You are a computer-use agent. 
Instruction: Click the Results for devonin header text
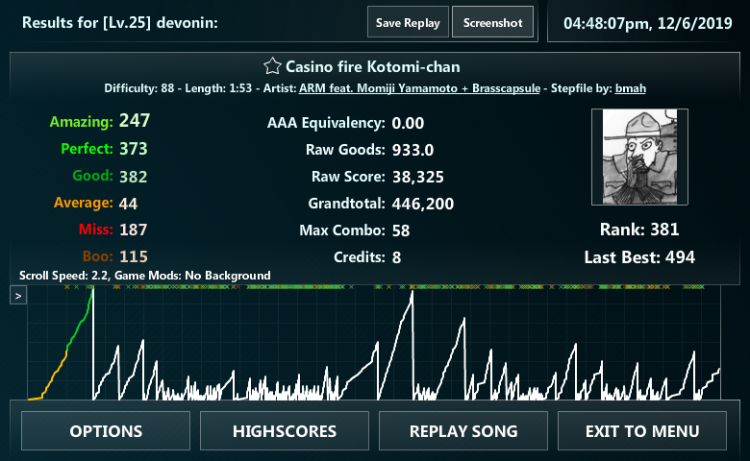click(x=120, y=22)
